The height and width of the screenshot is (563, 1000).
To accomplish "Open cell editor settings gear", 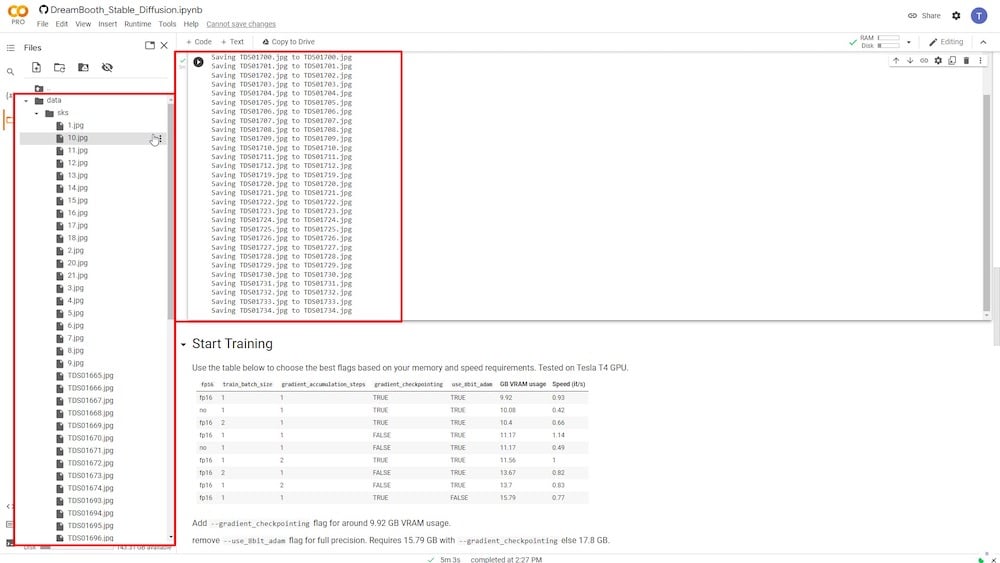I will click(x=938, y=61).
